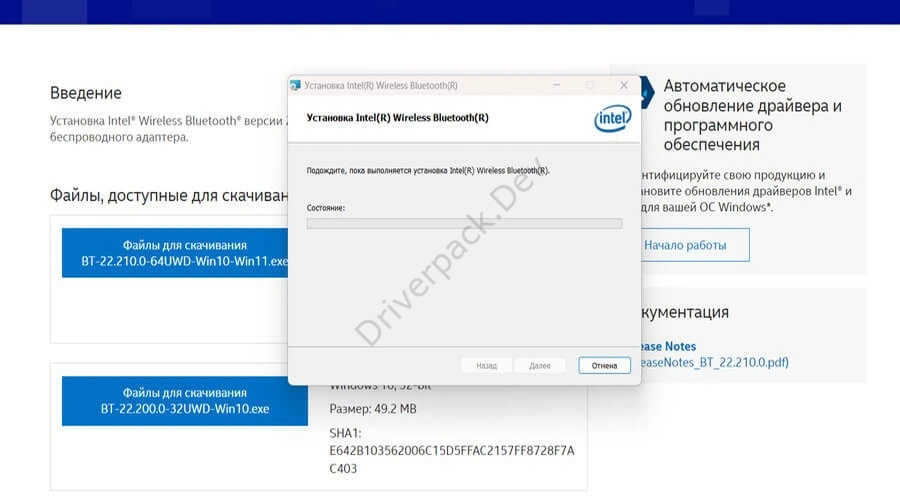Minimize the Intel Bluetooth installer window

pos(556,85)
